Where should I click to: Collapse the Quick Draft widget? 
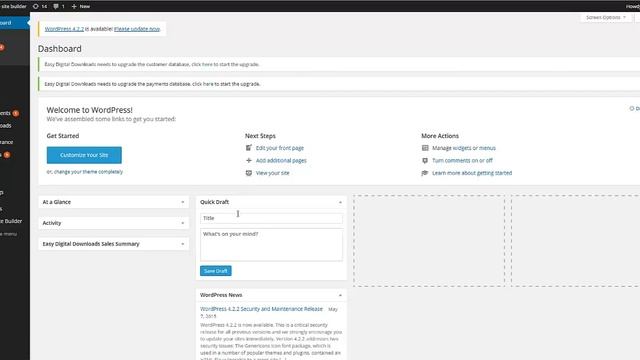coord(340,202)
